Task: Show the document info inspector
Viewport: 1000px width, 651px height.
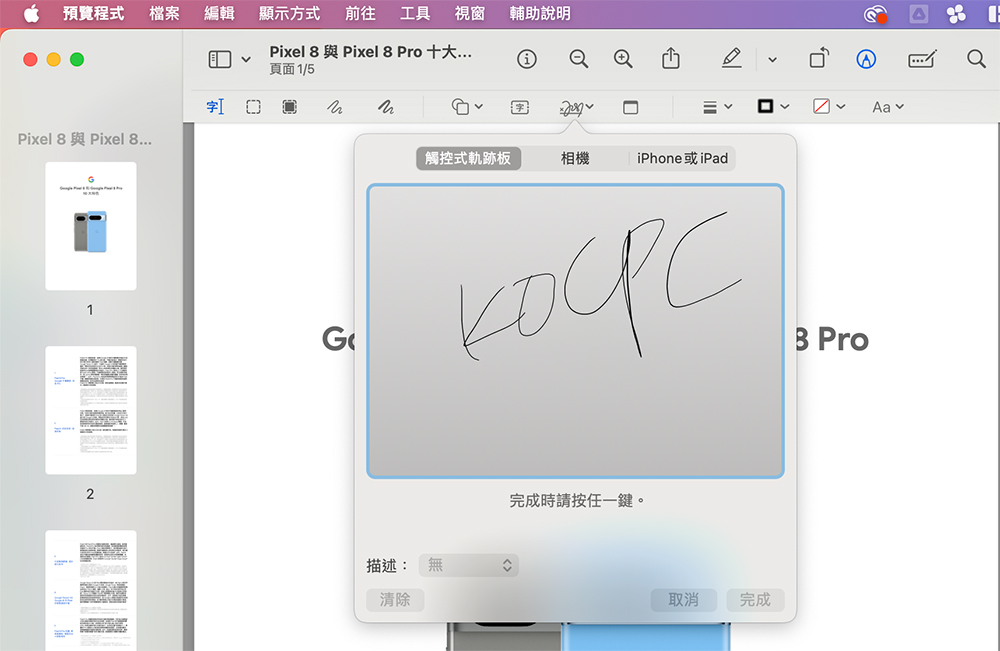Action: click(527, 59)
